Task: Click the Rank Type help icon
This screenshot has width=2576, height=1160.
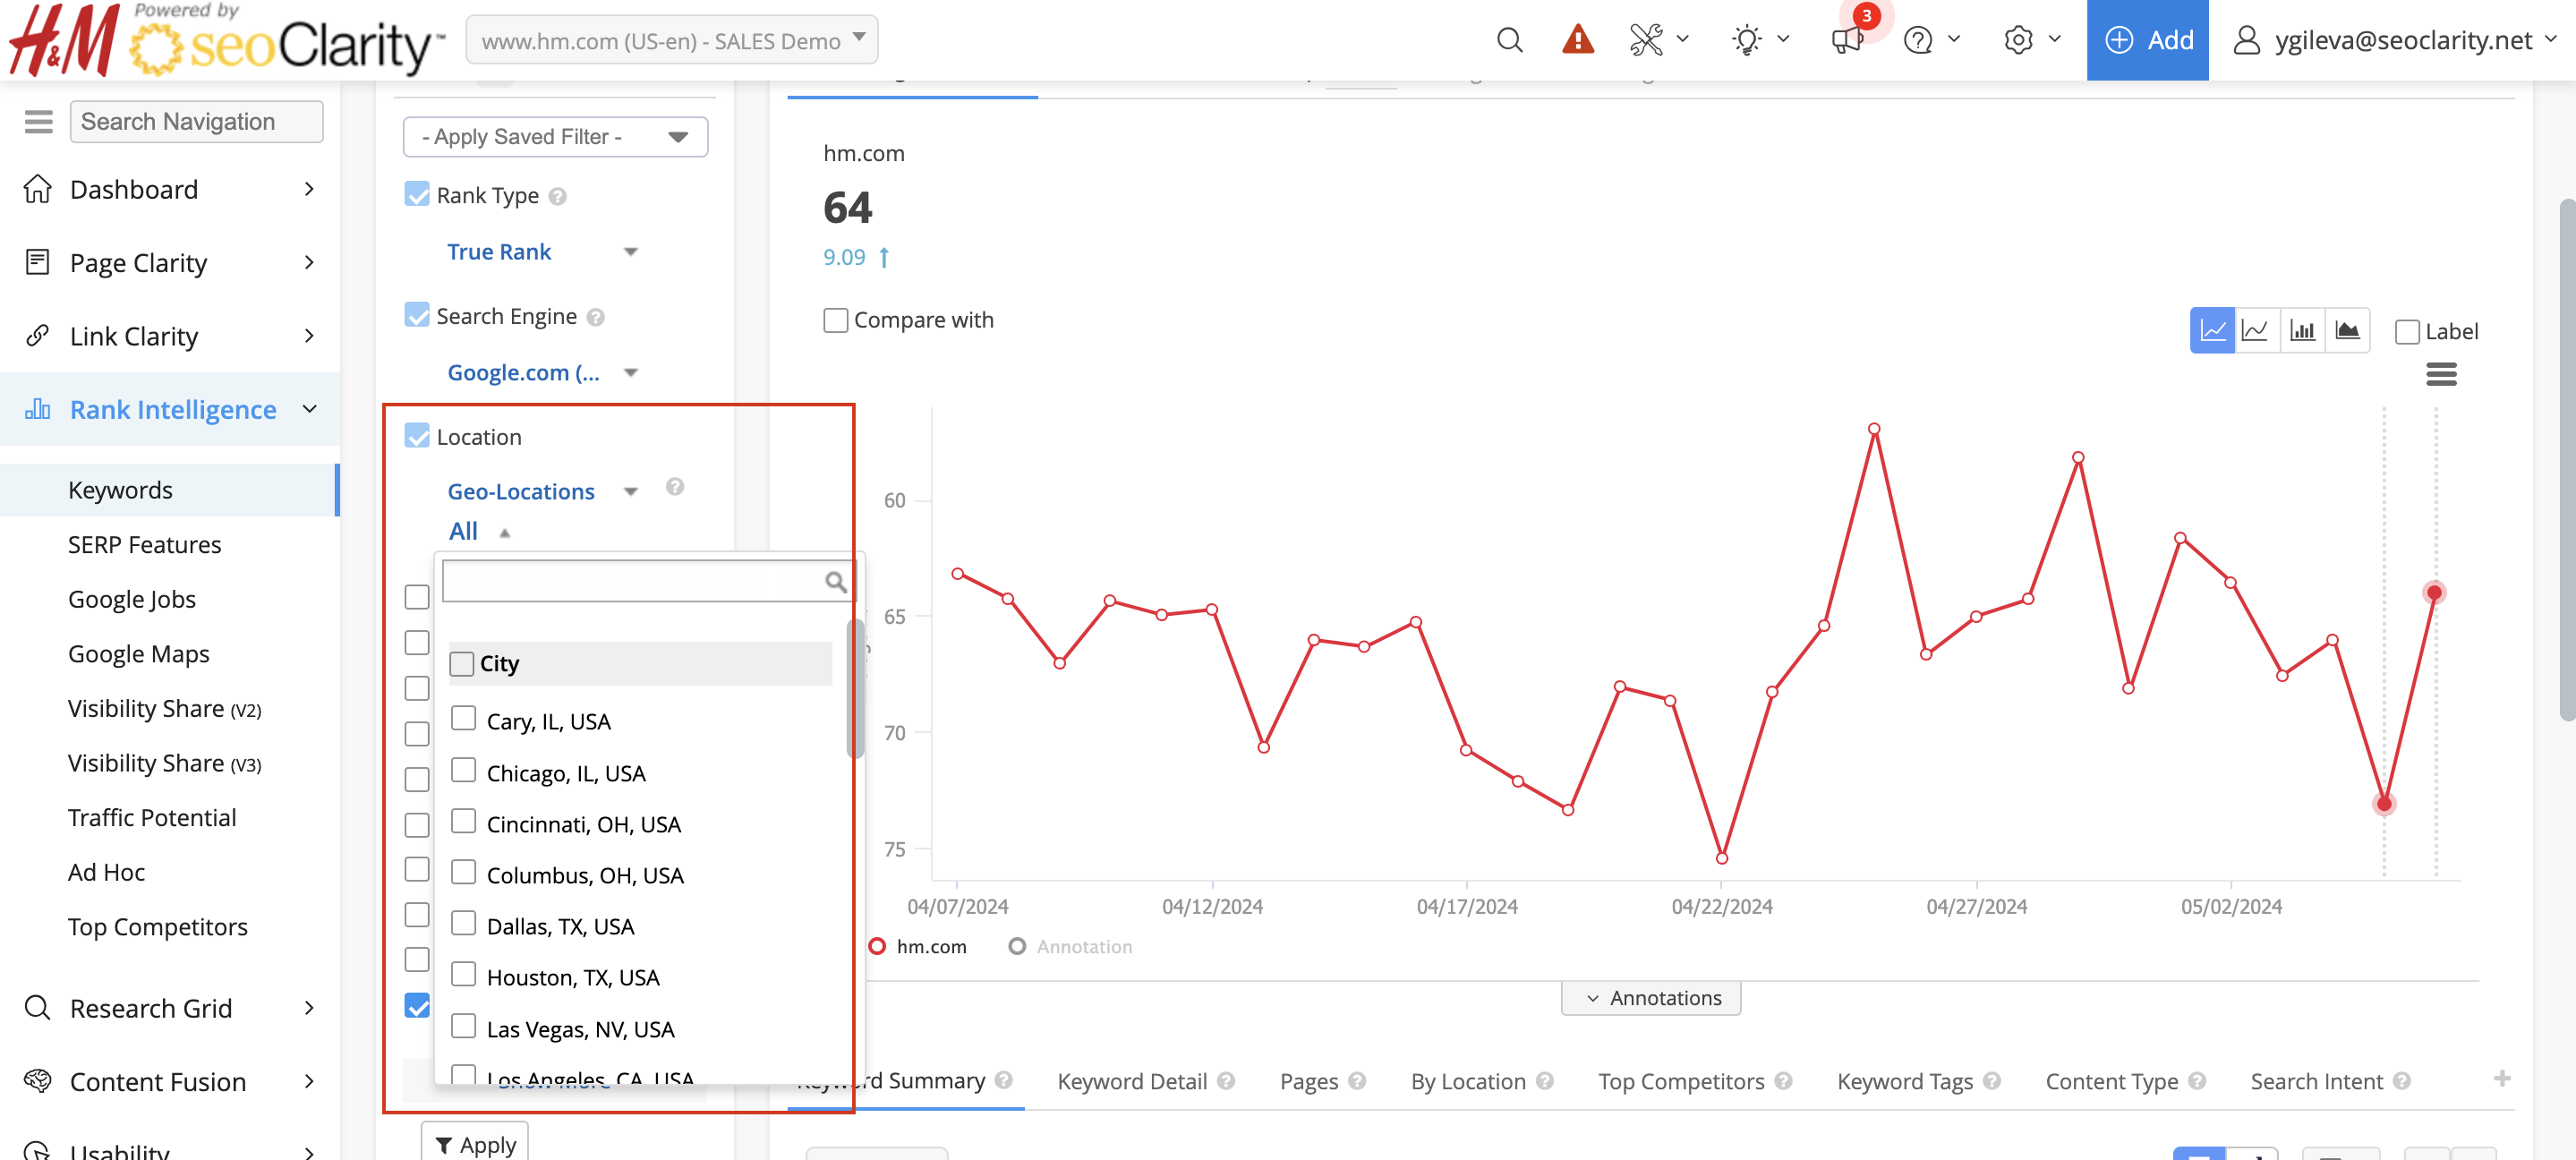Action: tap(557, 197)
